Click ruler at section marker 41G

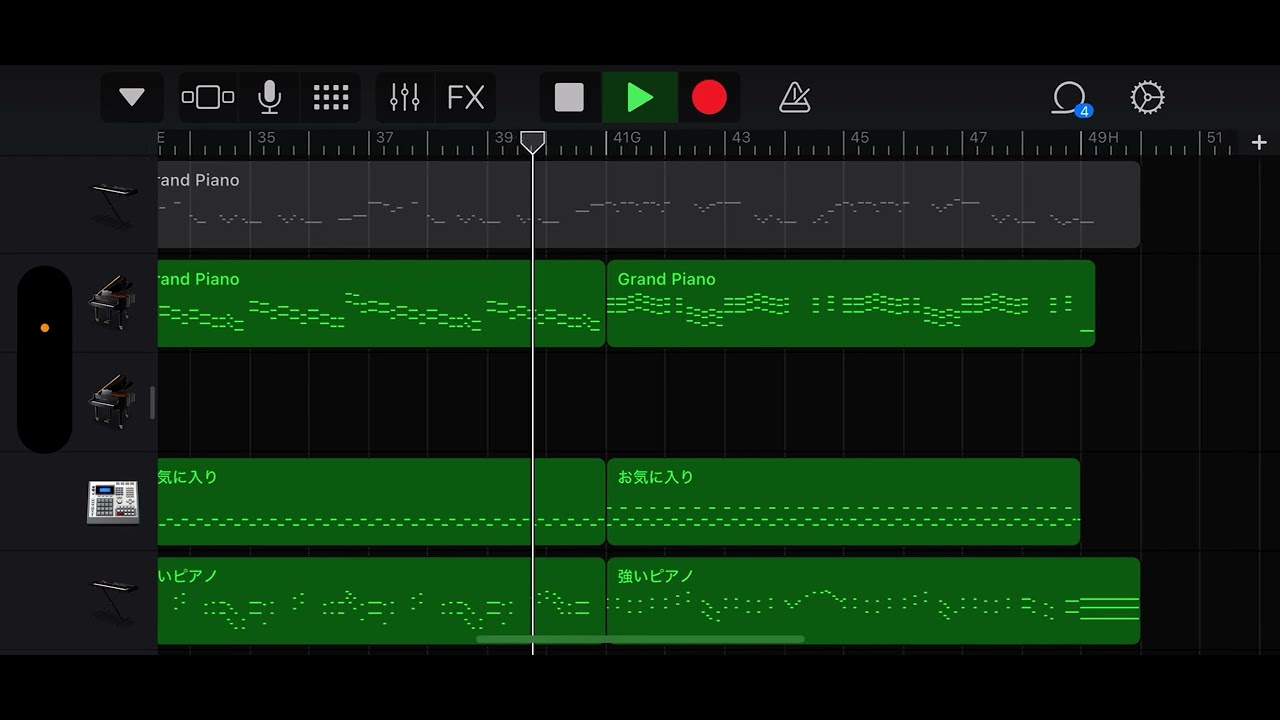click(x=626, y=138)
